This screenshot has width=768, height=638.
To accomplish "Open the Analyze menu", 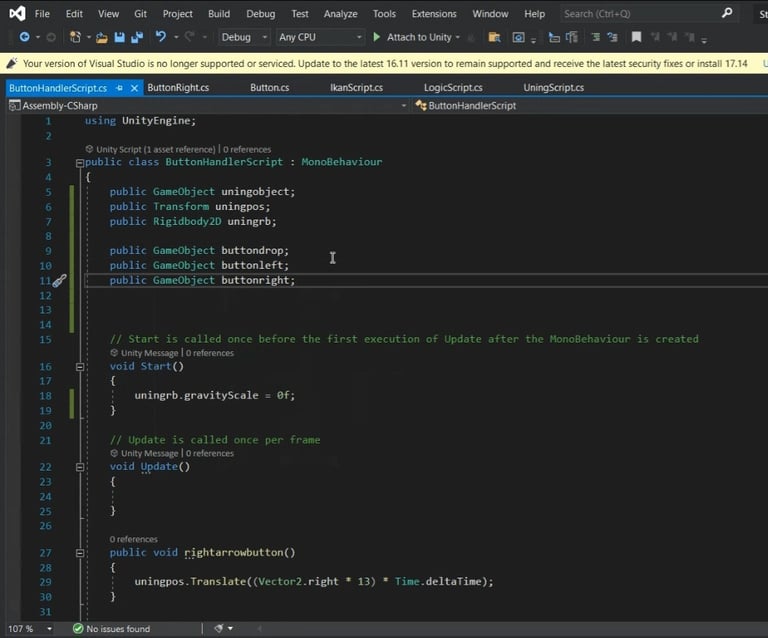I will (340, 14).
